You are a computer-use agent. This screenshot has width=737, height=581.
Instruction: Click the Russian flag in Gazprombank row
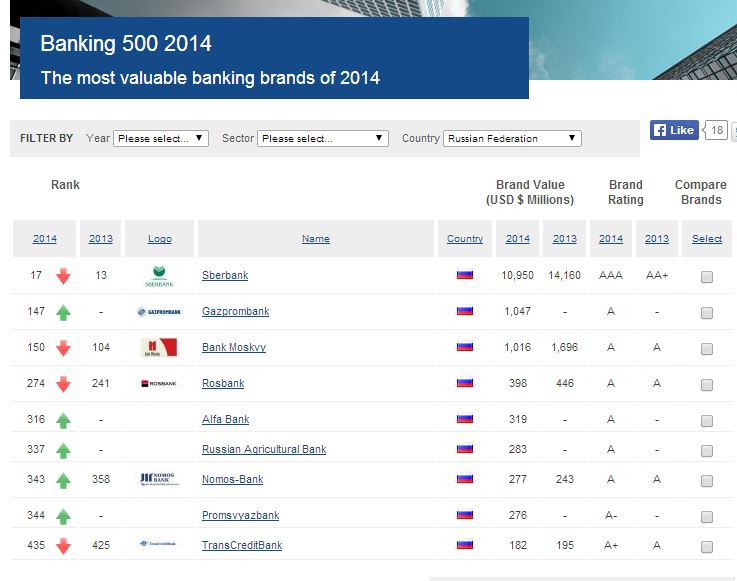[x=465, y=311]
